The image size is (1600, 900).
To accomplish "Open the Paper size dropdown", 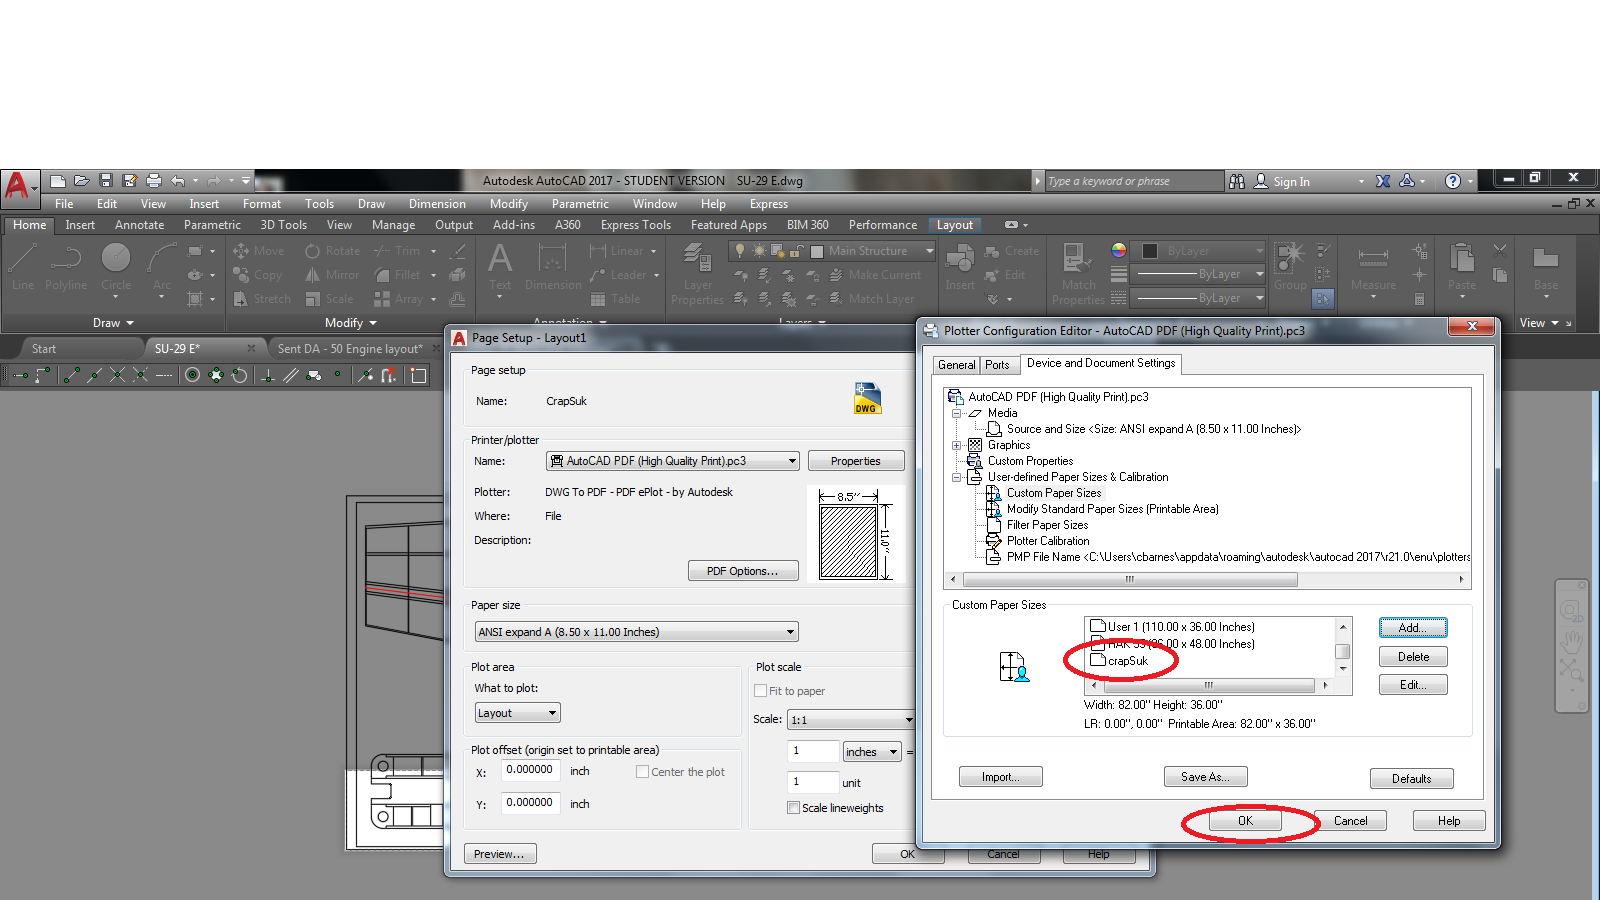I will (636, 632).
